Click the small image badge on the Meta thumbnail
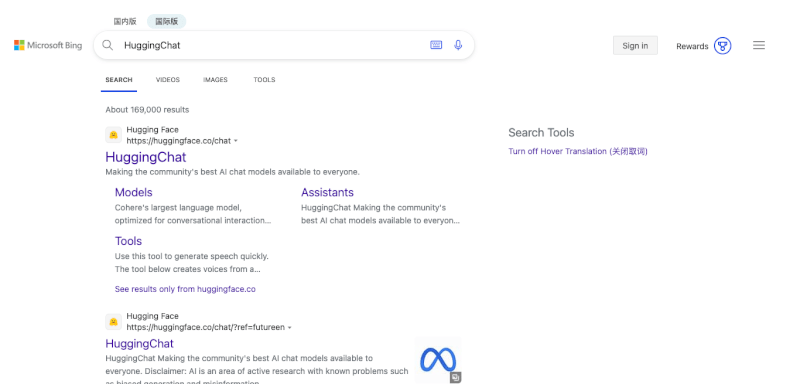 tap(456, 377)
